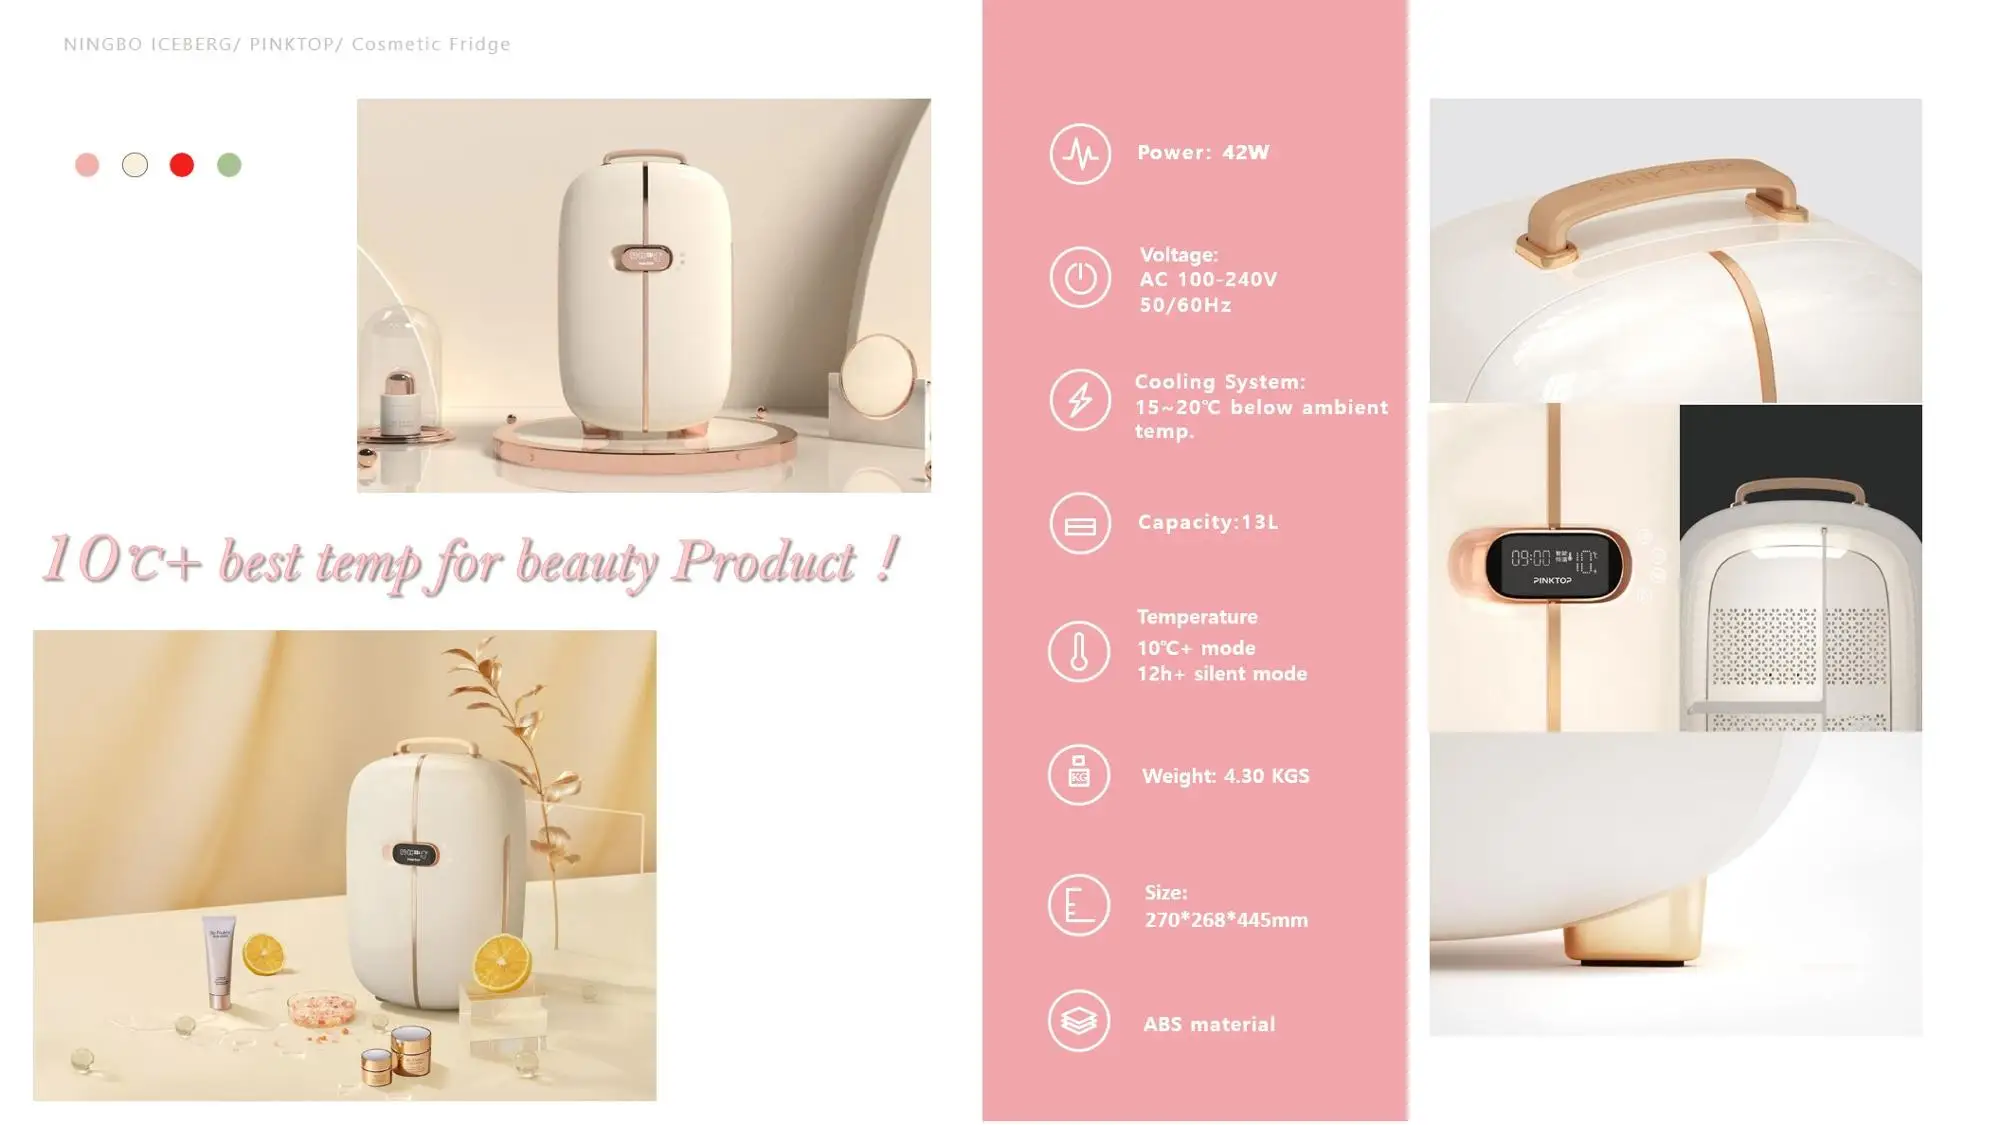Open the fridge handle close-up photo
The width and height of the screenshot is (2000, 1125).
1675,250
